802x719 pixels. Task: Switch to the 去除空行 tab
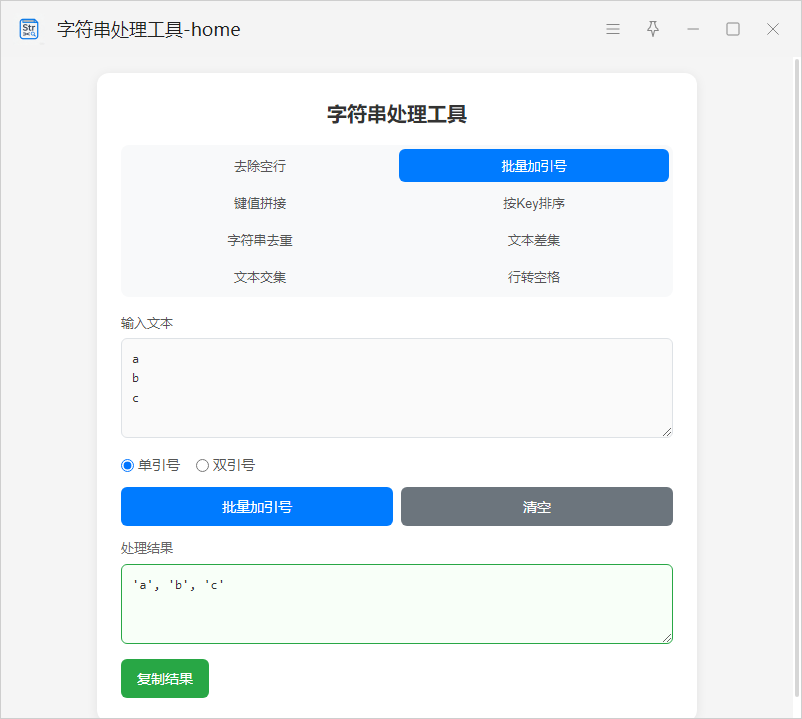(x=260, y=166)
